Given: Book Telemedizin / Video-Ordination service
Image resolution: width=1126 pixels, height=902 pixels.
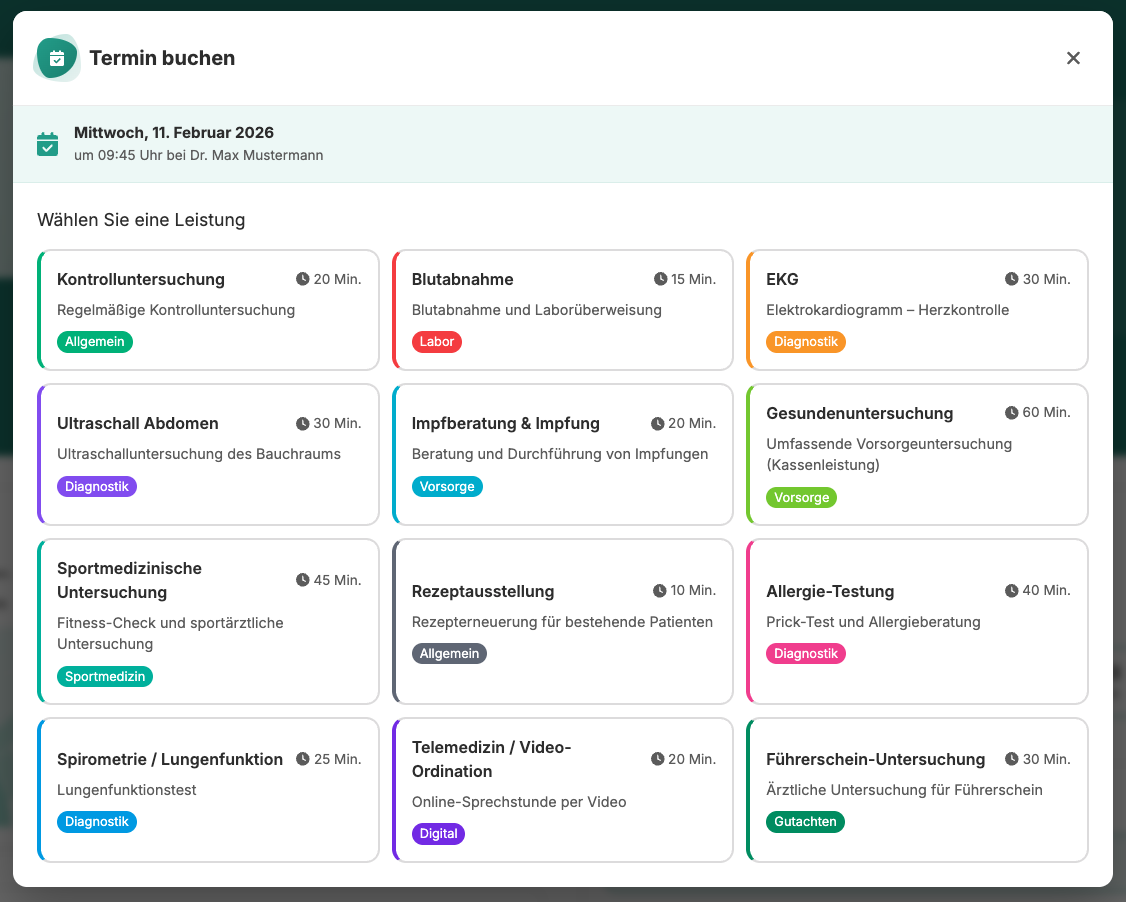Looking at the screenshot, I should point(563,789).
